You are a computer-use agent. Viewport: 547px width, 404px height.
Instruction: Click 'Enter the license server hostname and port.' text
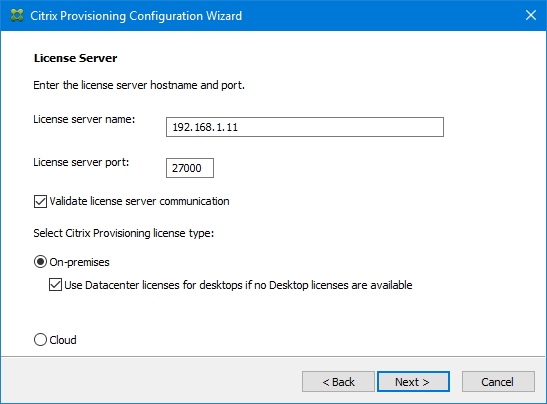(x=139, y=85)
